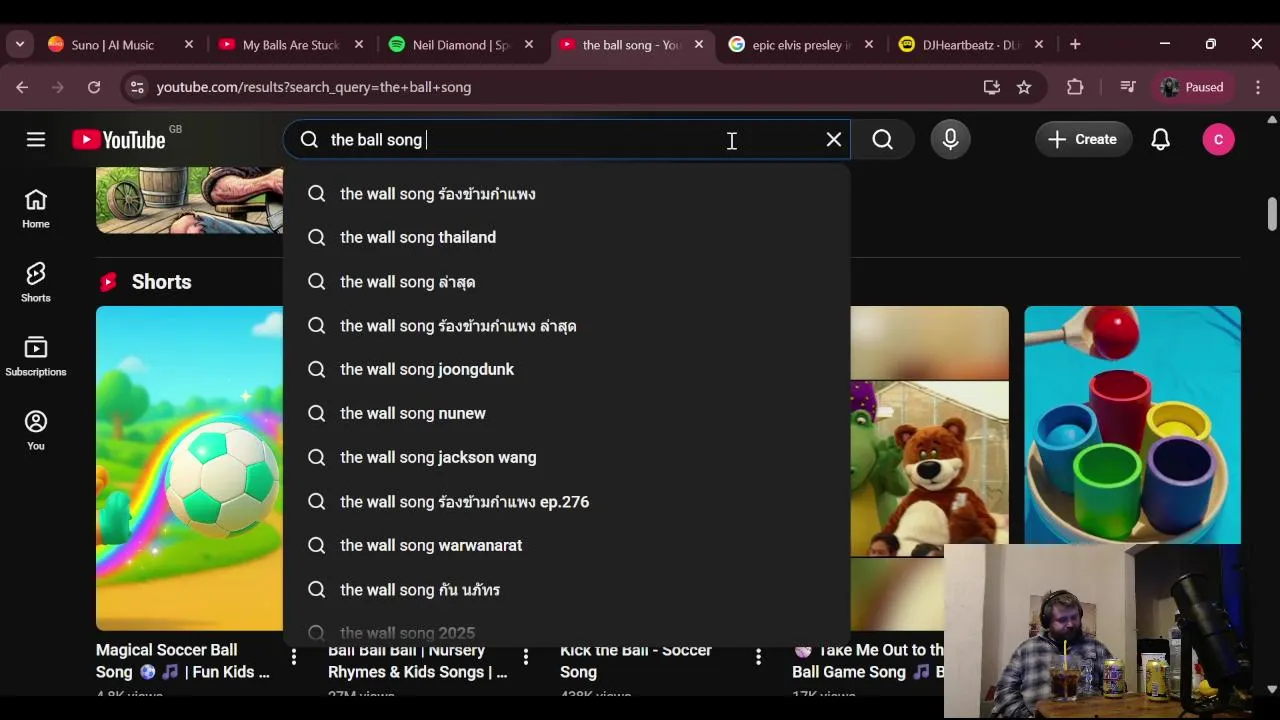The height and width of the screenshot is (720, 1280).
Task: Open options for Ball Ball Ball short
Action: pyautogui.click(x=526, y=657)
